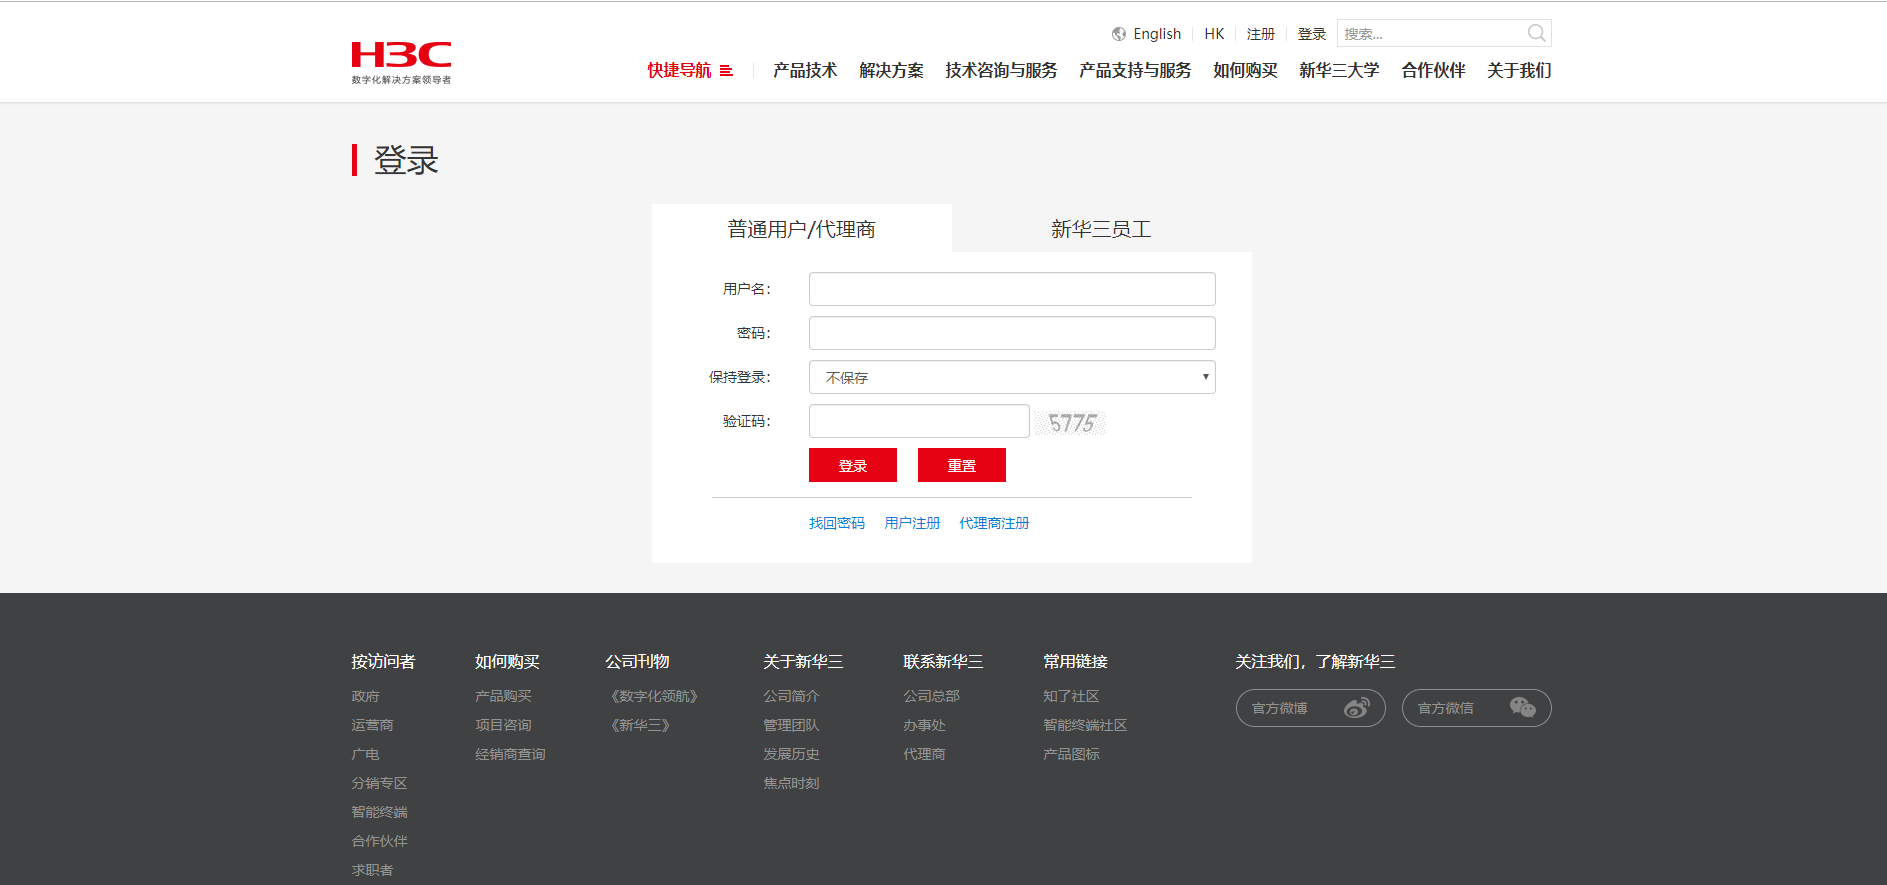Switch to the 新华三员工 tab
Viewport: 1887px width, 885px height.
1101,229
